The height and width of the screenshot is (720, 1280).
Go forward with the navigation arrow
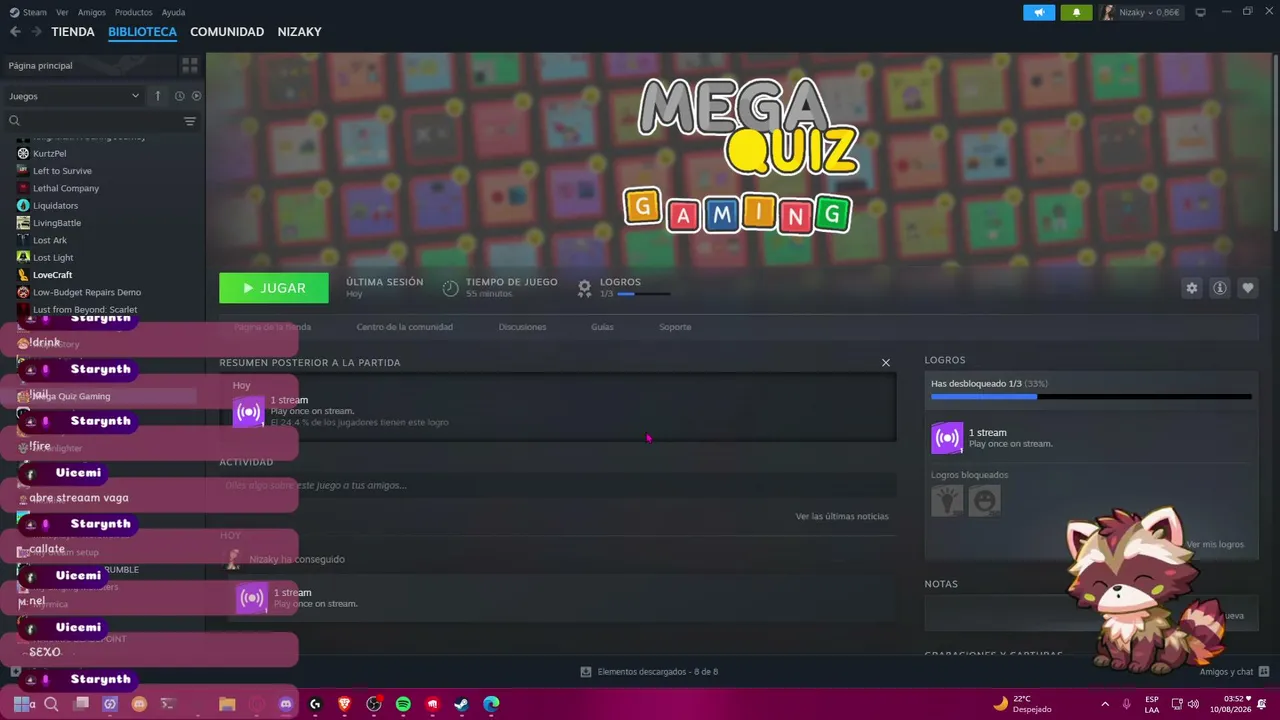click(x=36, y=32)
